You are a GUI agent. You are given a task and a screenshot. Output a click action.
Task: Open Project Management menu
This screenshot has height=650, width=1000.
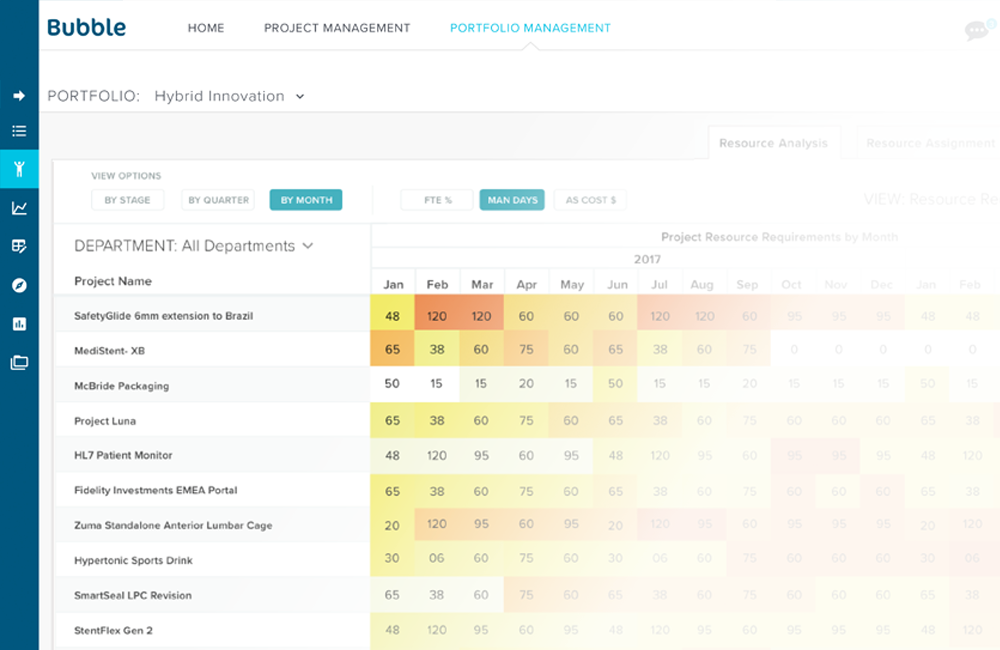337,28
